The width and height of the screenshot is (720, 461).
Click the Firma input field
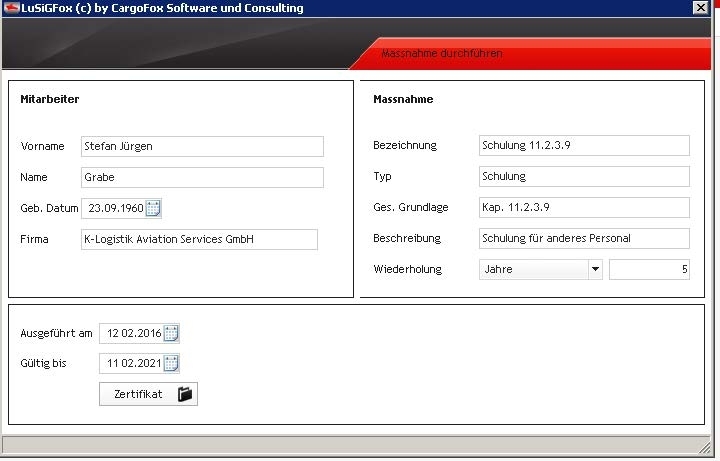pos(199,239)
